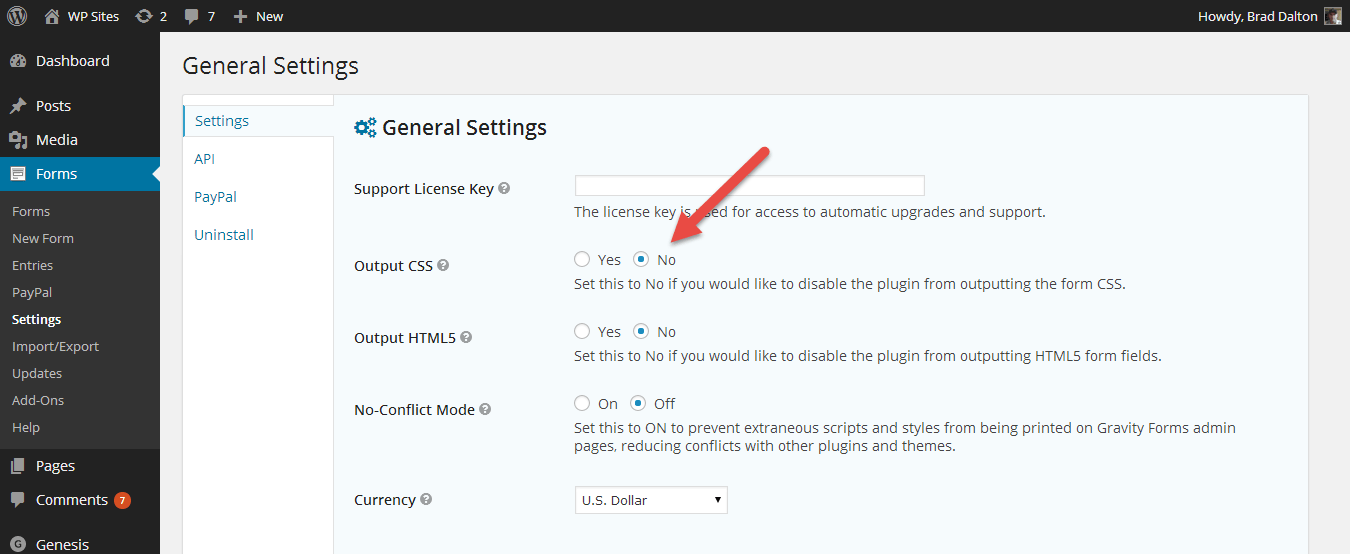Open the comments bubble icon showing 7

pos(192,16)
